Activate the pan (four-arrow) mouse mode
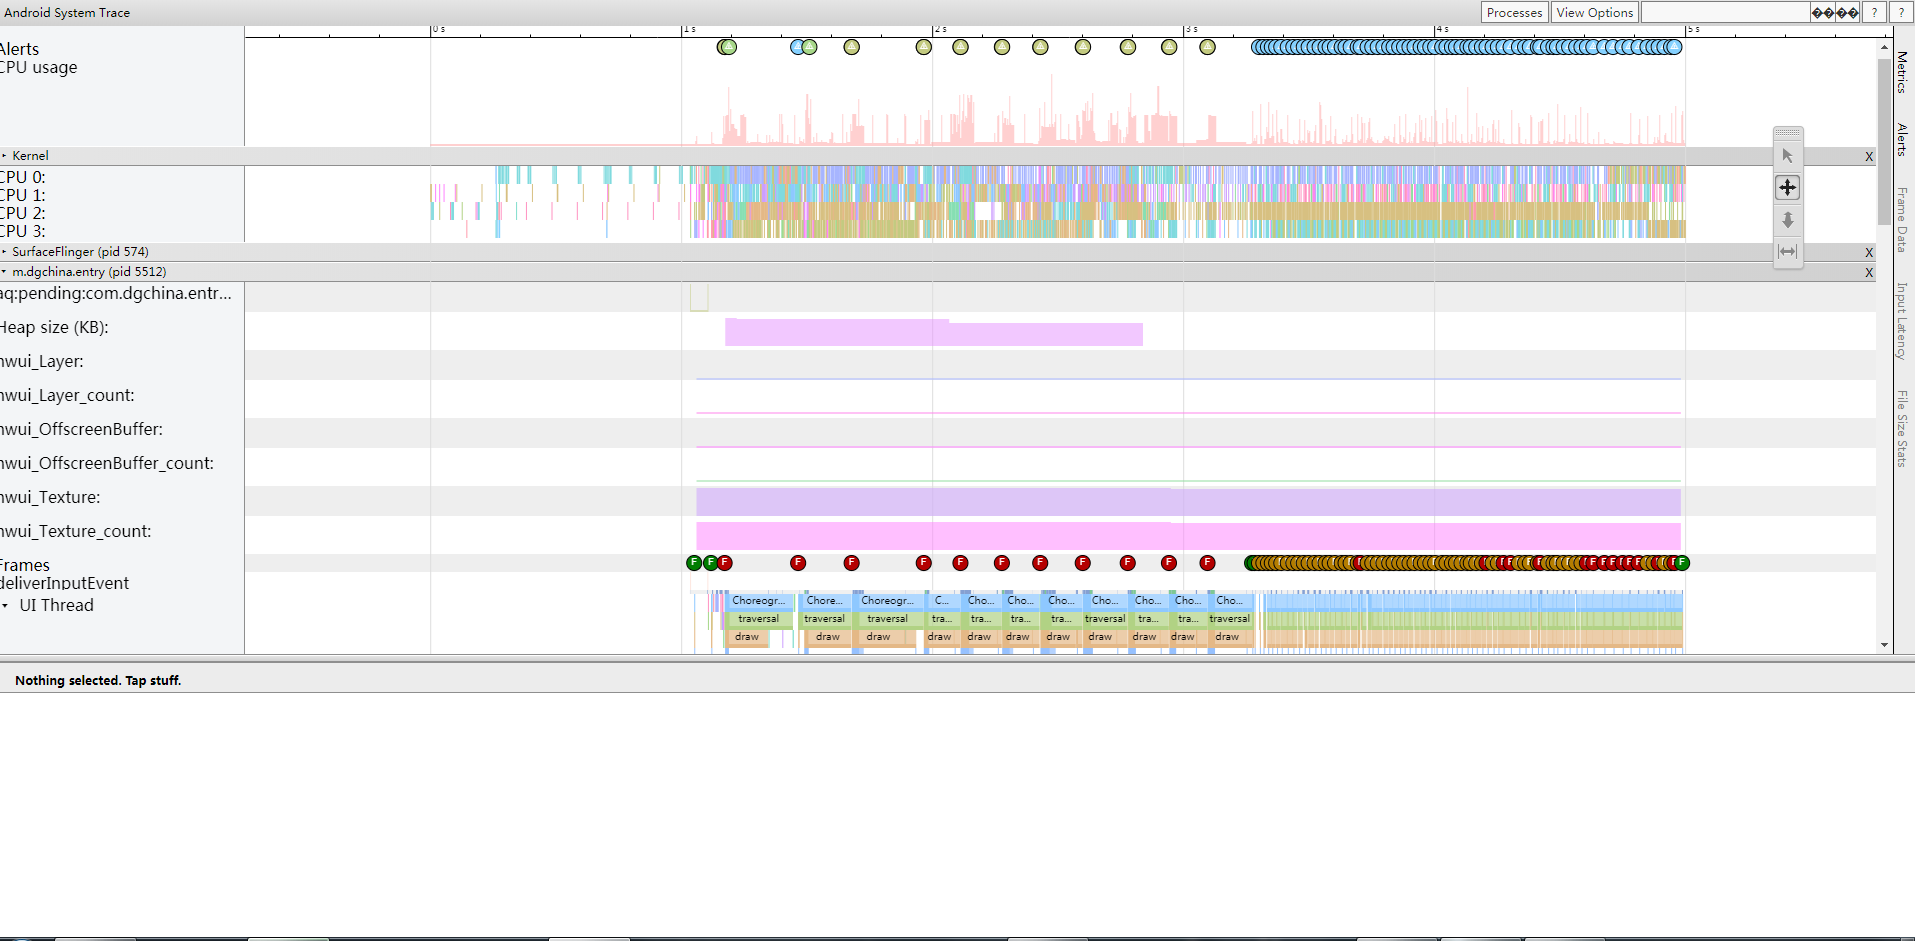 [x=1788, y=188]
